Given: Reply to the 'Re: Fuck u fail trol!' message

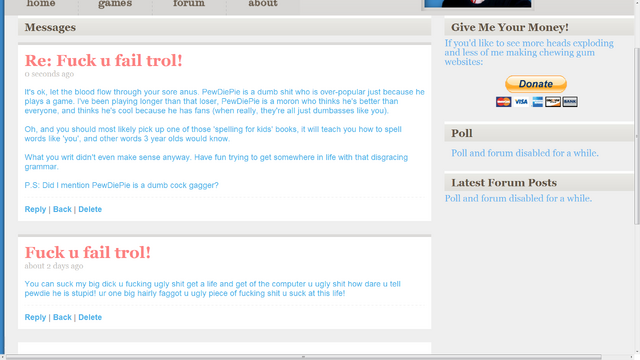Looking at the screenshot, I should click(x=35, y=209).
